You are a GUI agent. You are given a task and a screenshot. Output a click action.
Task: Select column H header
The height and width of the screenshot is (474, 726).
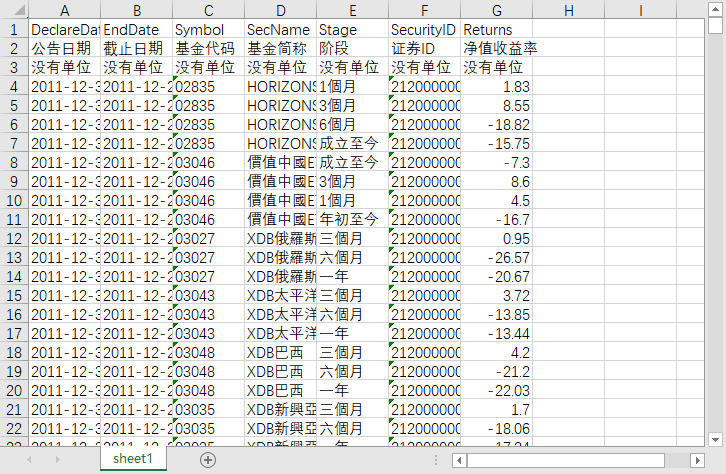click(569, 10)
